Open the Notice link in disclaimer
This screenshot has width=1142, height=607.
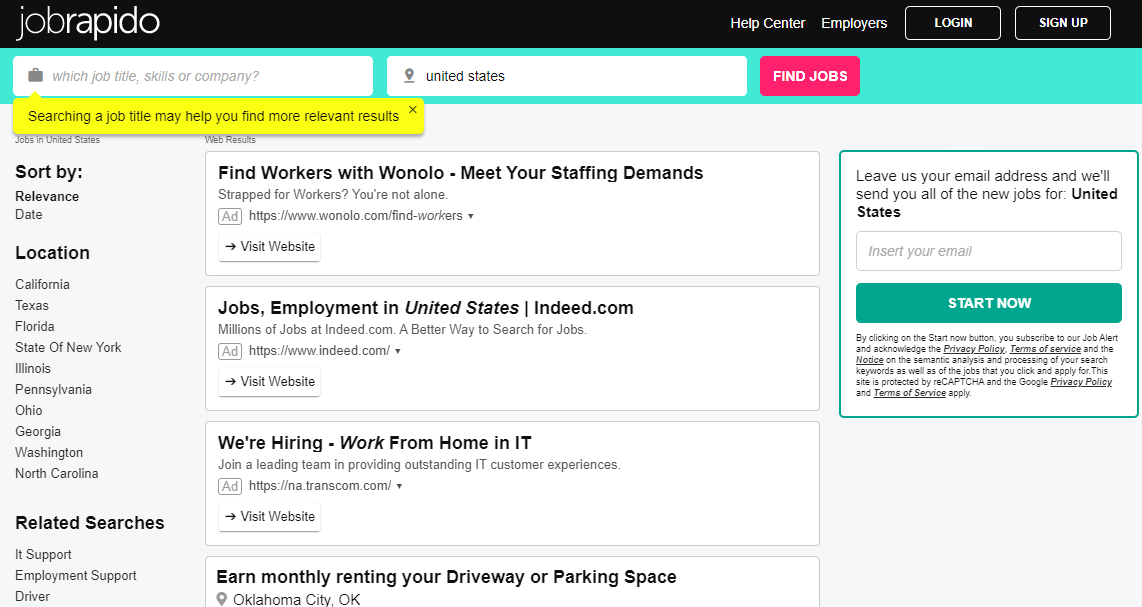pos(870,360)
